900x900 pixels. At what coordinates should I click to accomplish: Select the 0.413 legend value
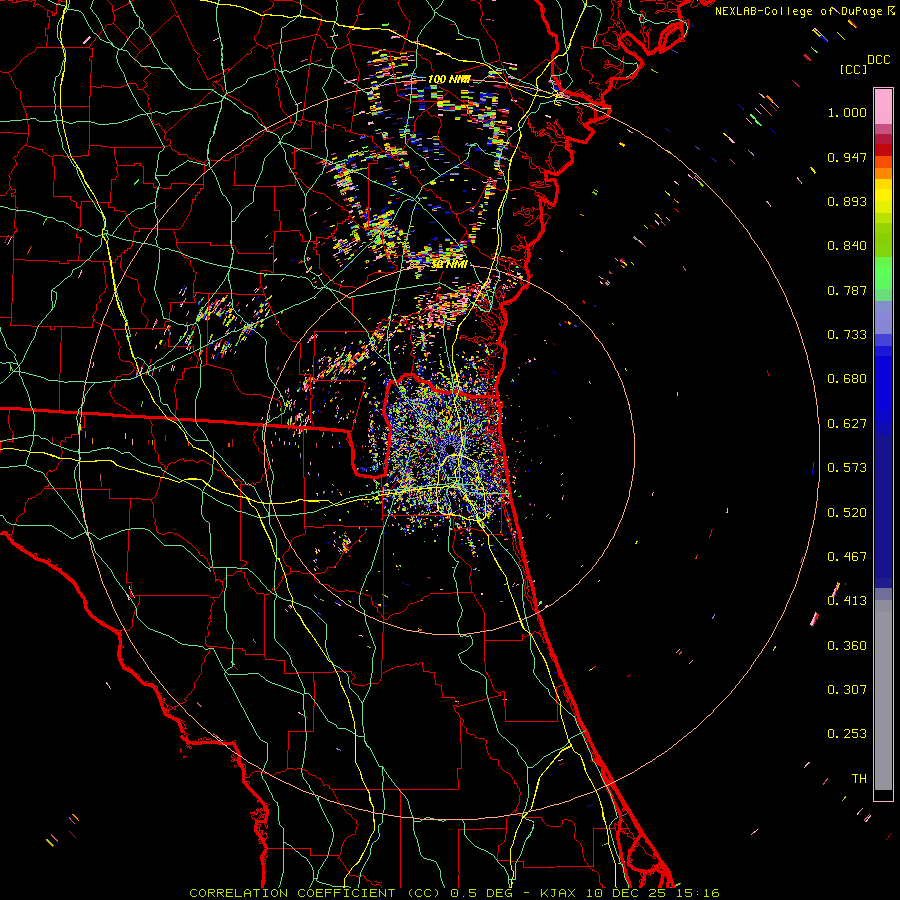pyautogui.click(x=847, y=601)
